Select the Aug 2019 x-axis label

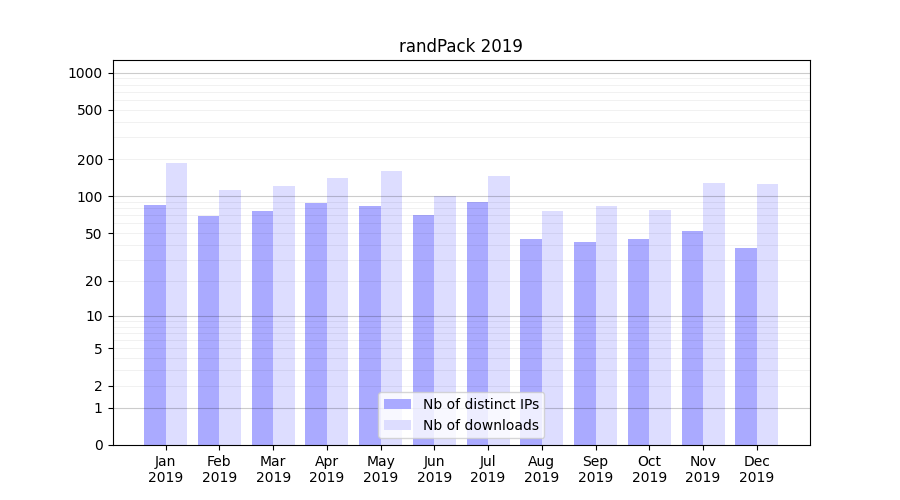(x=541, y=469)
